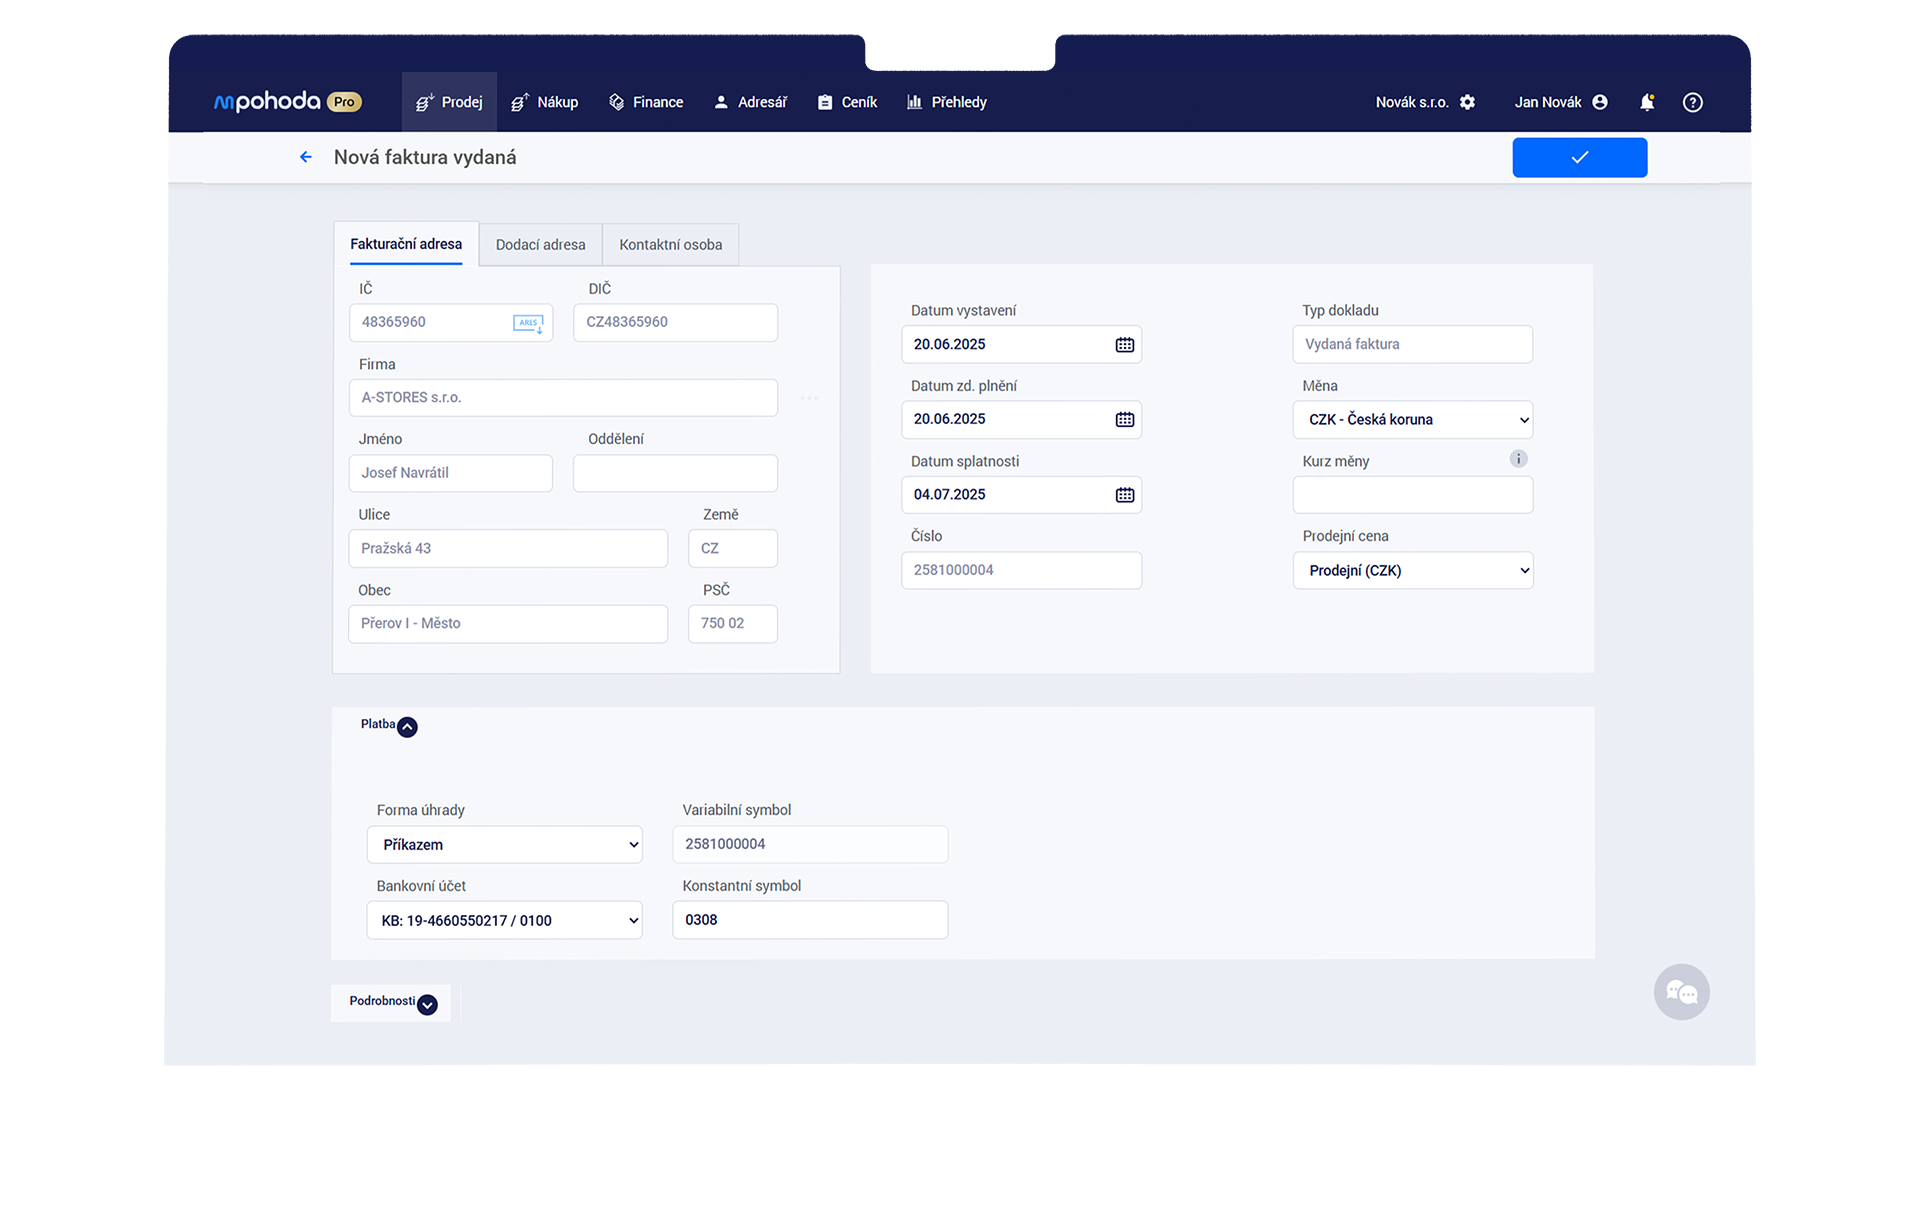
Task: Open Novák s.r.o. company settings gear
Action: coord(1467,102)
